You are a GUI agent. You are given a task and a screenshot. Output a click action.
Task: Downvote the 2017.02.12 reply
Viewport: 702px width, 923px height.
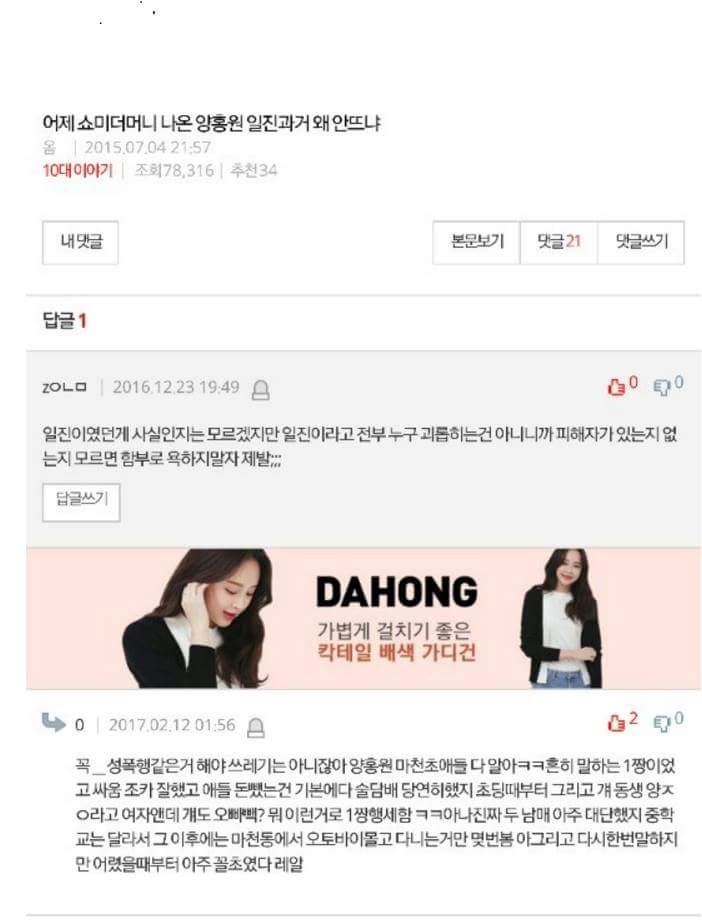(668, 721)
